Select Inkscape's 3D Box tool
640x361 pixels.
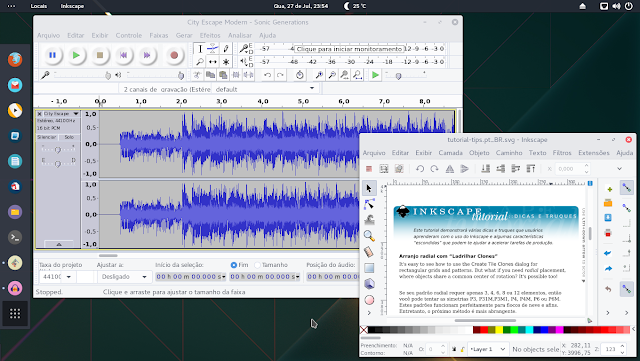(369, 284)
